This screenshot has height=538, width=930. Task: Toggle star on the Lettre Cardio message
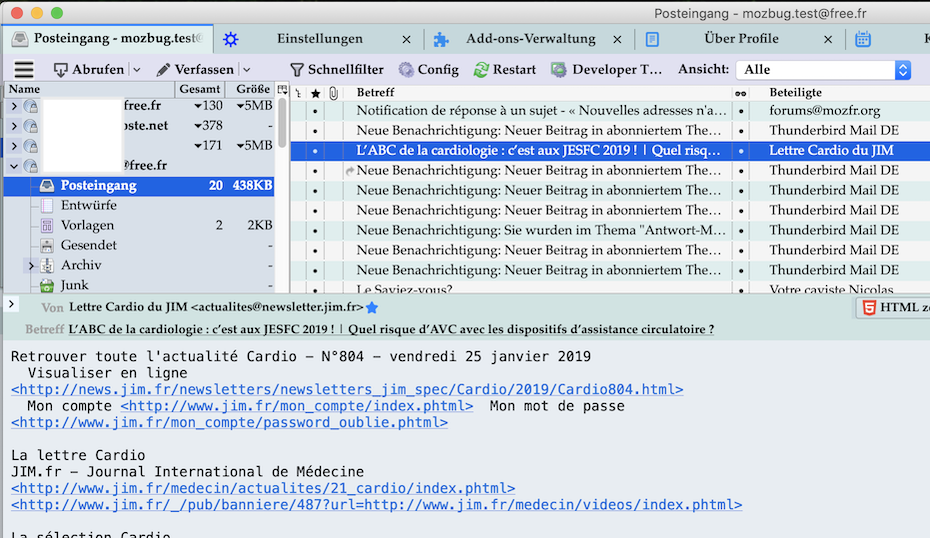[316, 150]
